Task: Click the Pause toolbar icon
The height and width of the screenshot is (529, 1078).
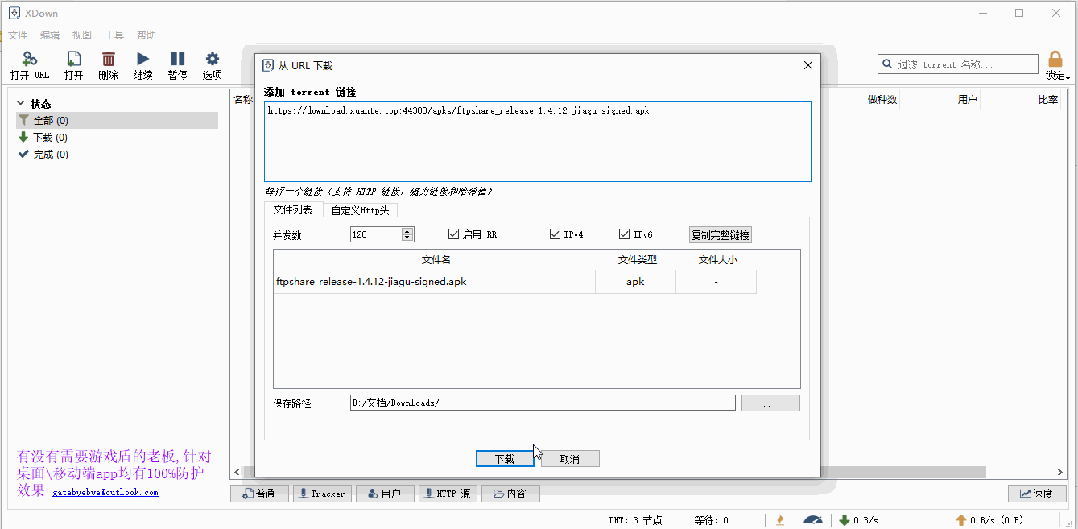Action: 177,60
